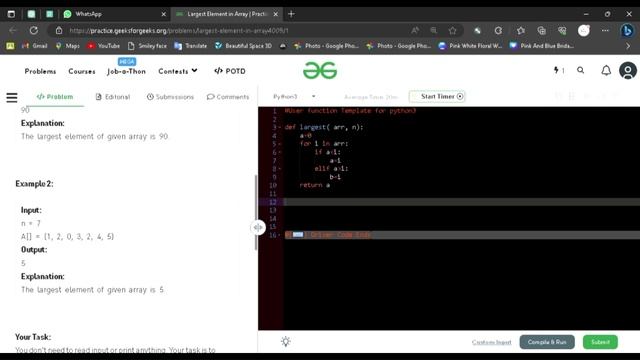Open the browser Favorites hub icon
The height and width of the screenshot is (360, 640).
(x=520, y=31)
